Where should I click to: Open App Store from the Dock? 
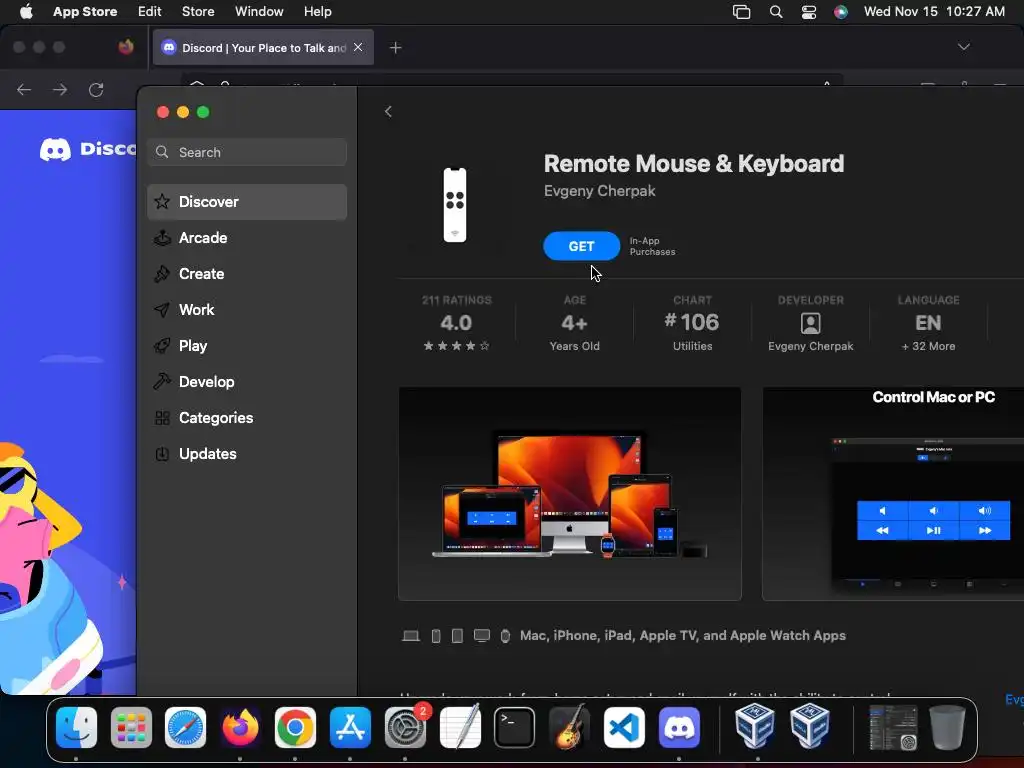tap(350, 728)
